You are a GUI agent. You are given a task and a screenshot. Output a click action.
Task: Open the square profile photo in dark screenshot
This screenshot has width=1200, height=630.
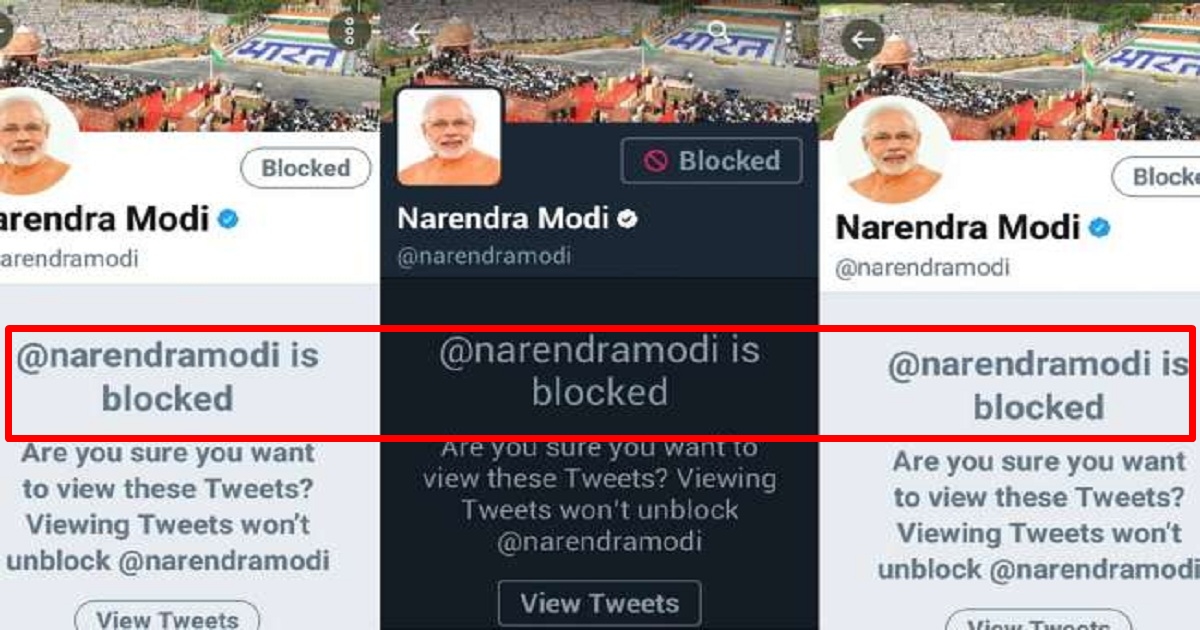pyautogui.click(x=450, y=137)
